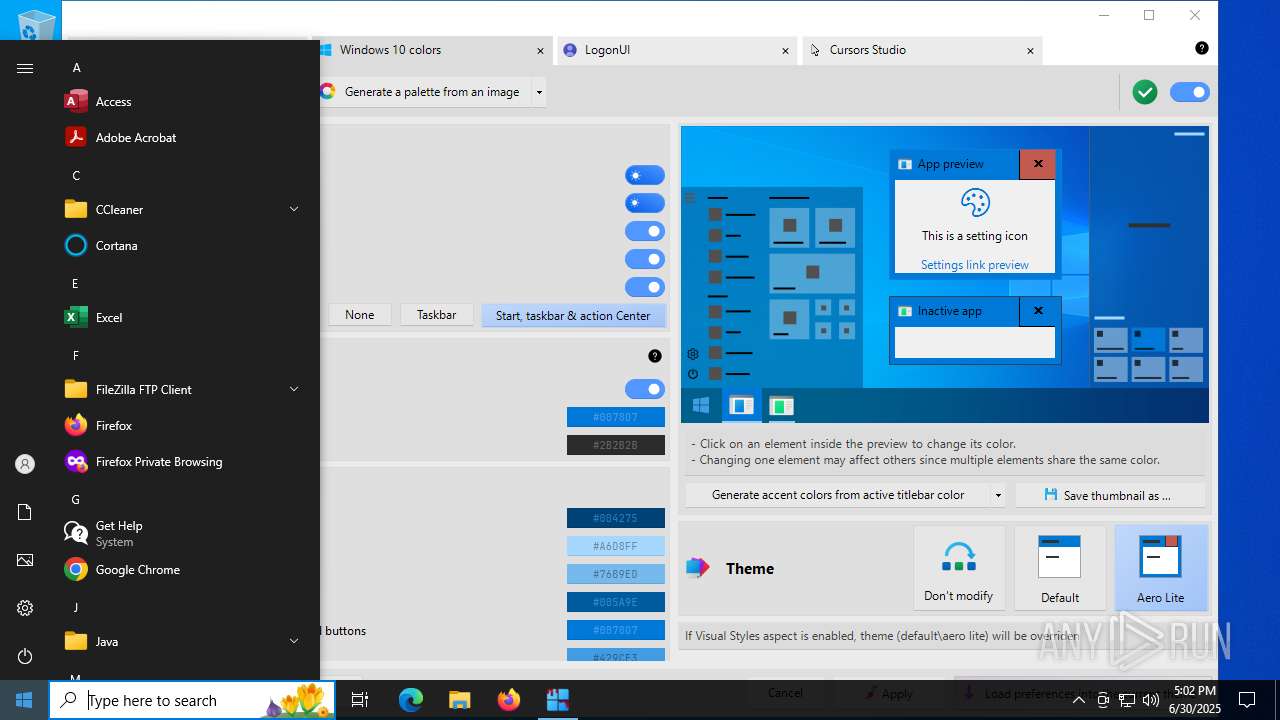The image size is (1280, 720).
Task: Close the Inactive app preview window
Action: pyautogui.click(x=1038, y=311)
